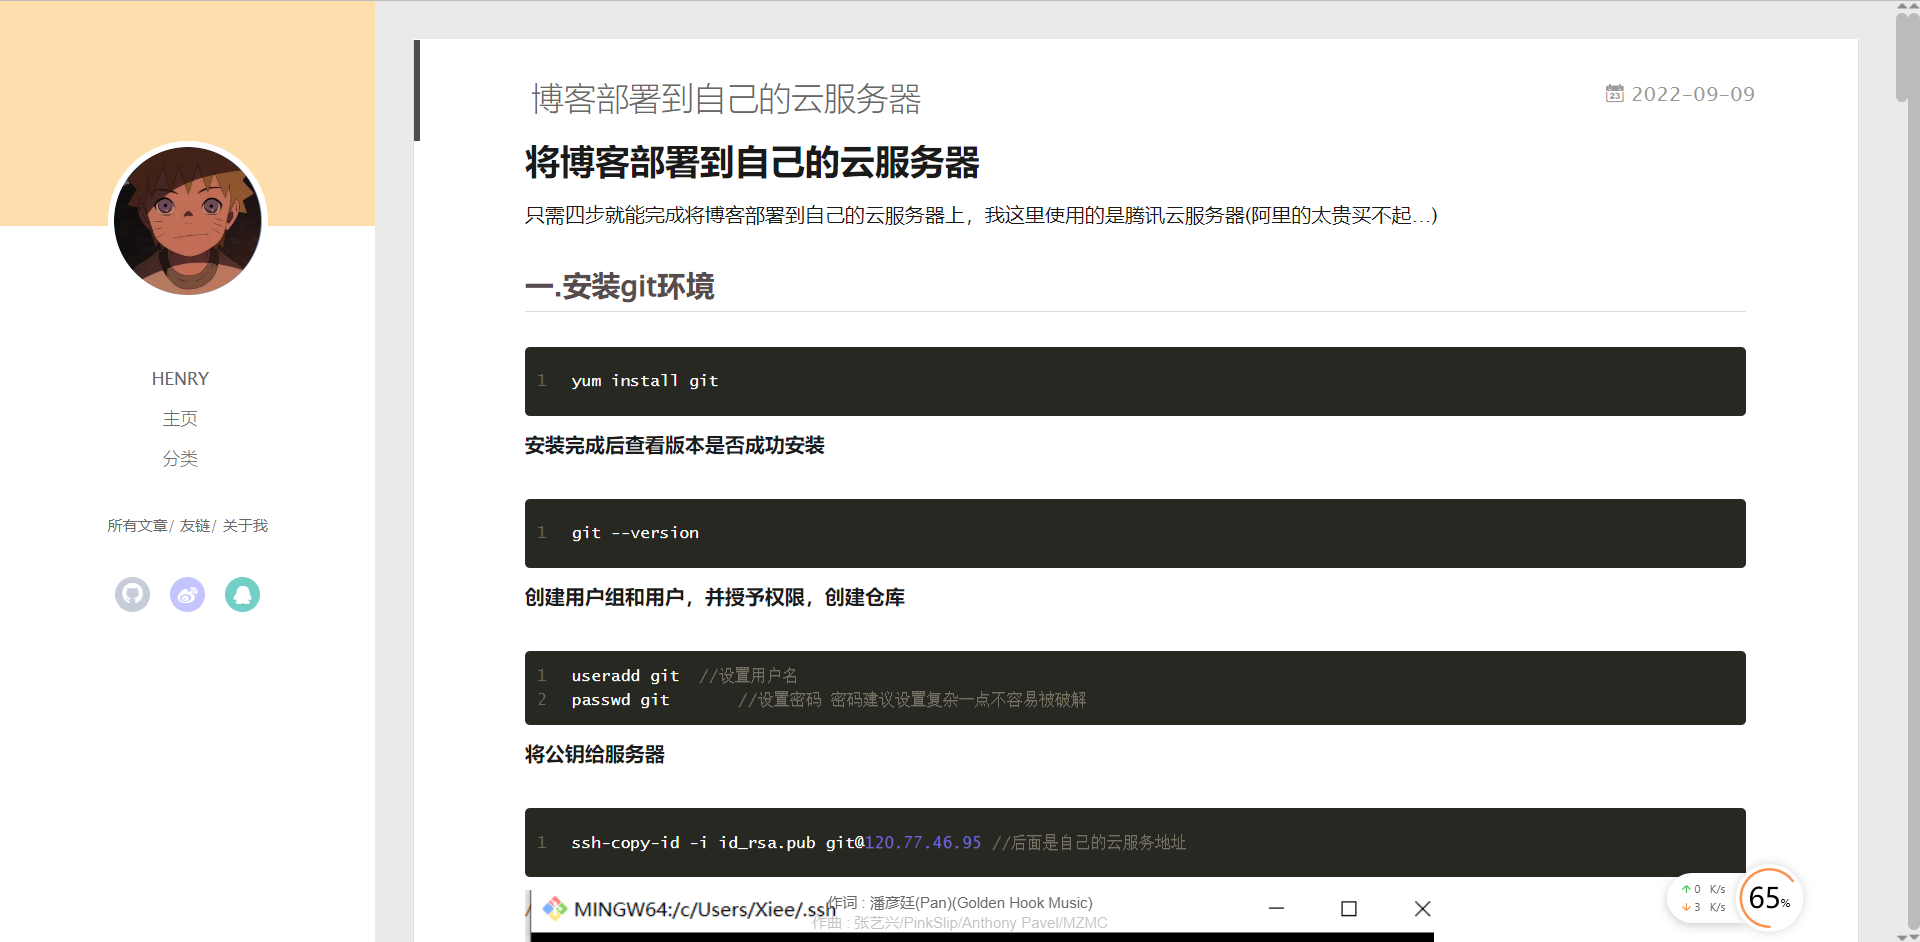Screen dimensions: 1920x942
Task: Click the IP address 120.77.46.95 in code
Action: (x=923, y=843)
